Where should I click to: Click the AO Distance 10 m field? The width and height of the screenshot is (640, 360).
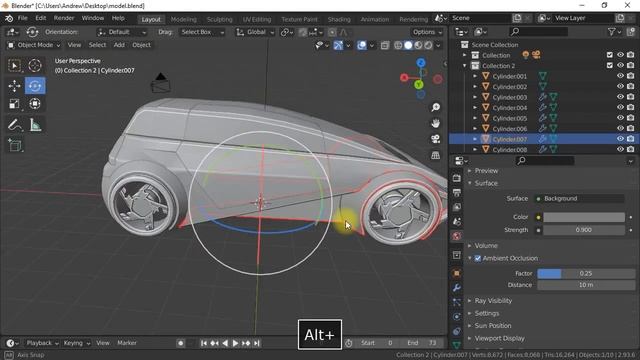click(586, 285)
